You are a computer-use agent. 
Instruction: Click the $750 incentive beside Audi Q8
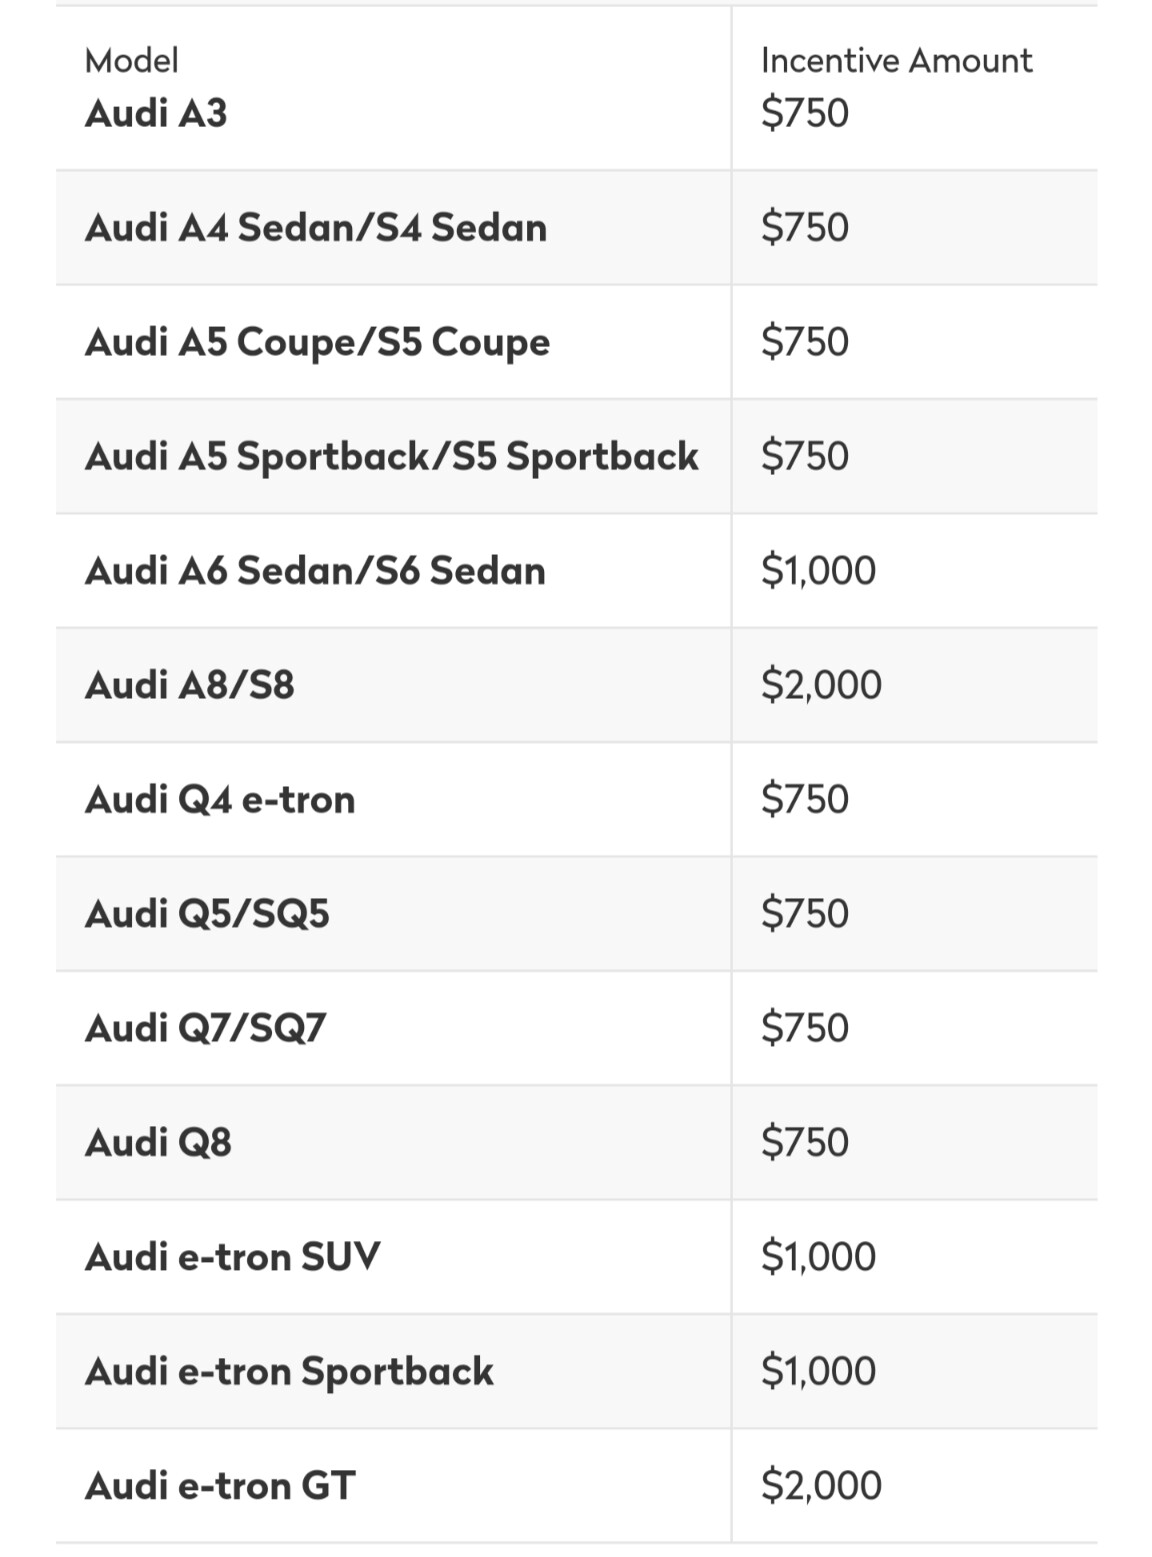[805, 1142]
